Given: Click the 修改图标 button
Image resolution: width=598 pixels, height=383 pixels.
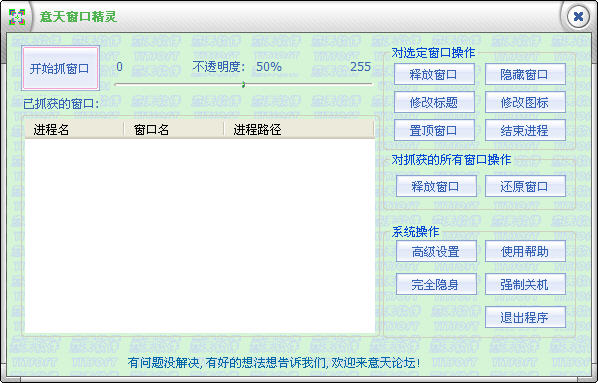Looking at the screenshot, I should tap(525, 102).
